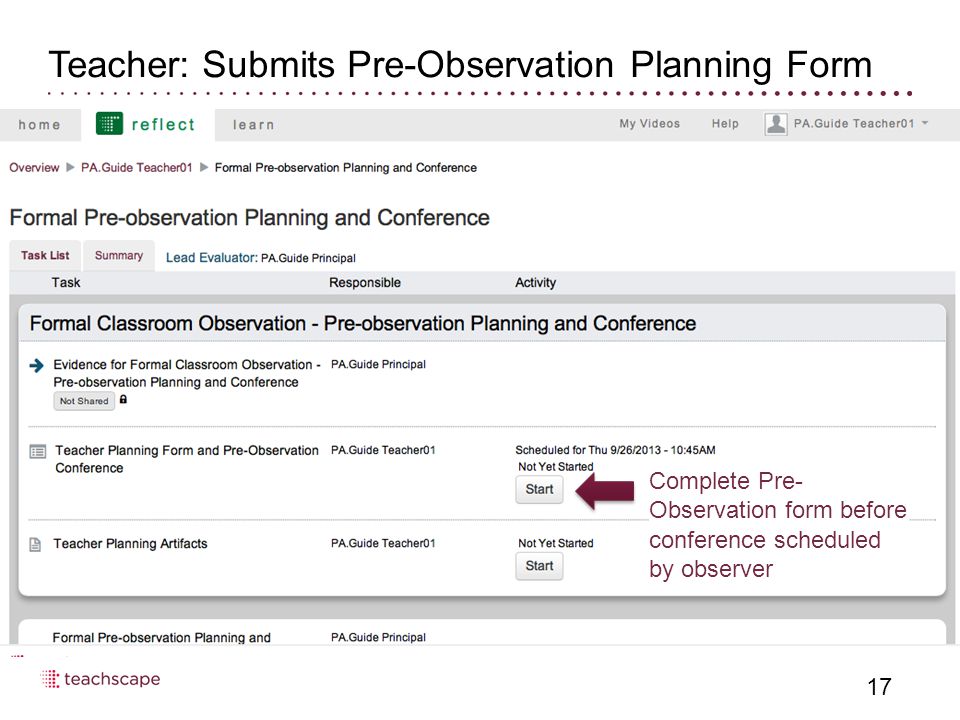
Task: Click the lock icon next to Not Shared
Action: 123,399
